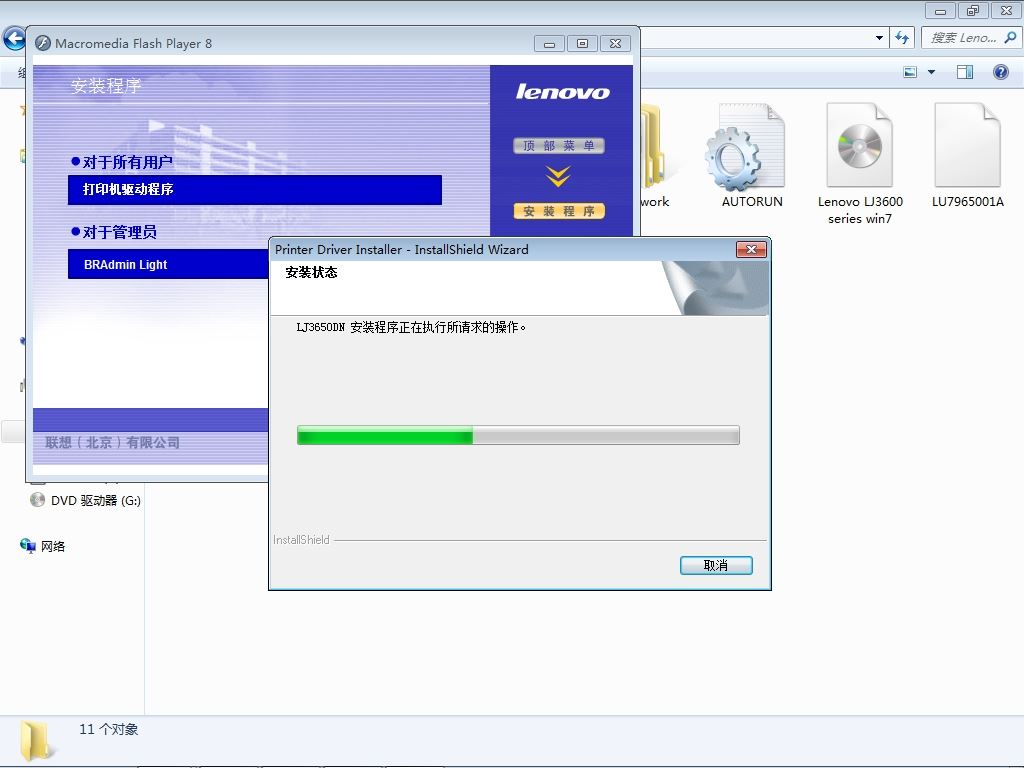
Task: Click the Lenovo logo
Action: click(562, 91)
